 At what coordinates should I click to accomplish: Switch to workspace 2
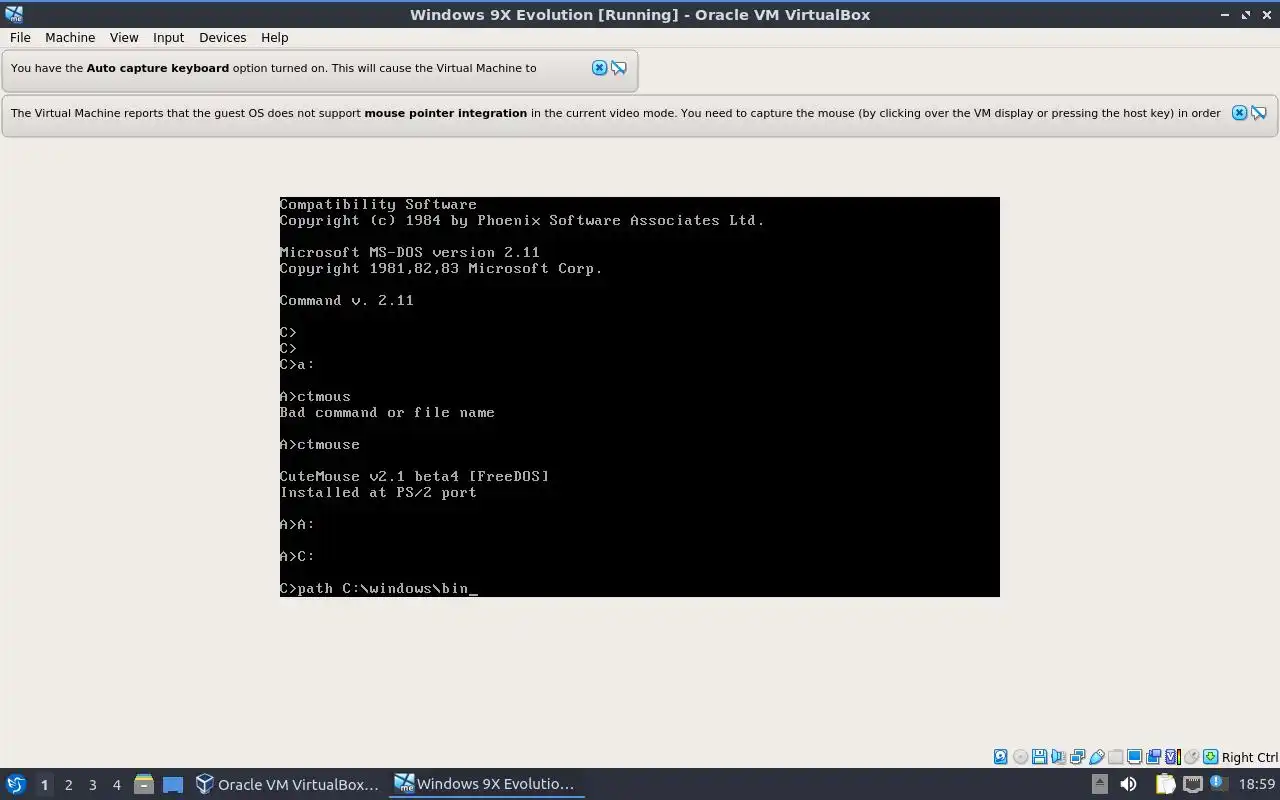[68, 784]
